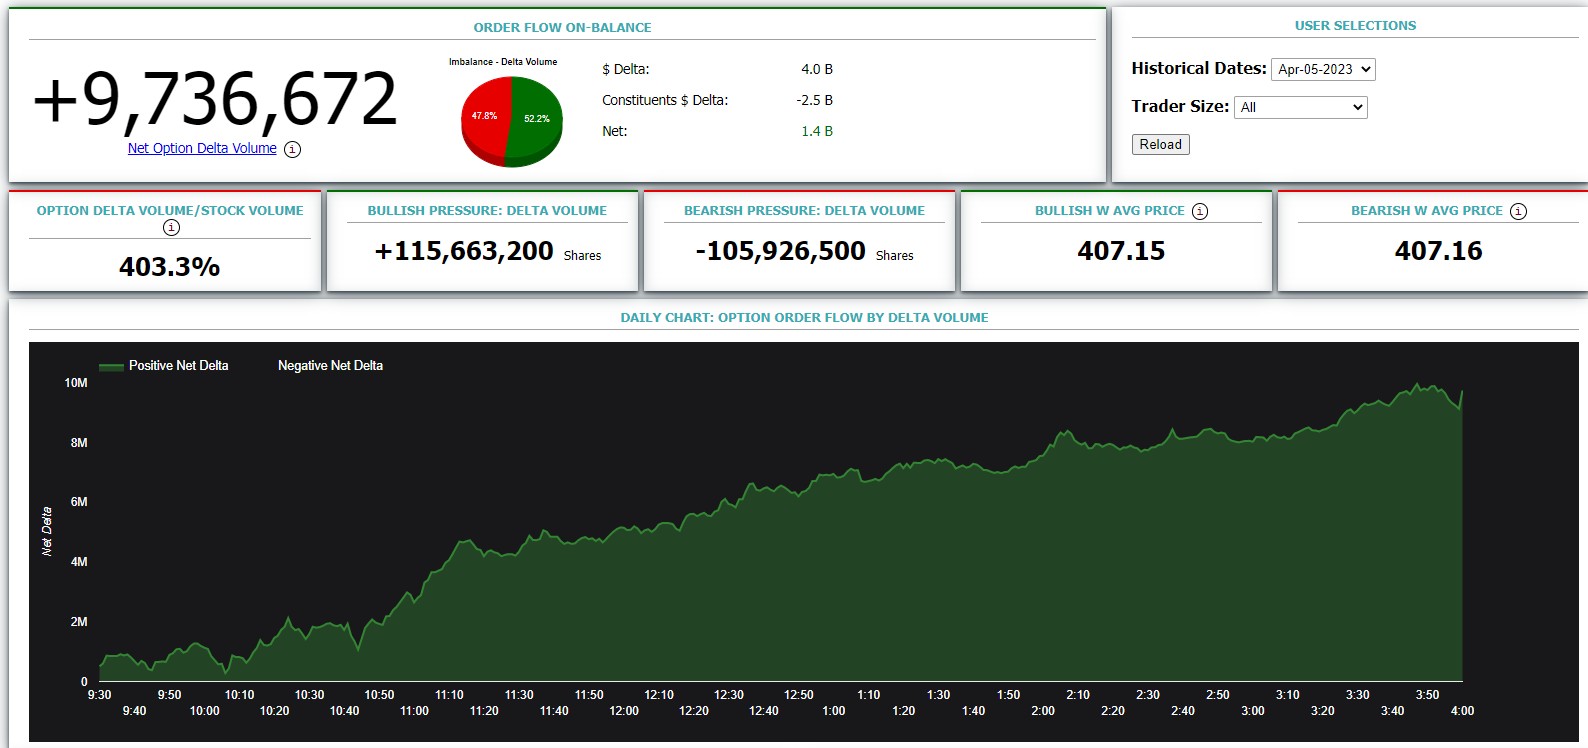Open the Historical Dates dropdown

[1323, 69]
